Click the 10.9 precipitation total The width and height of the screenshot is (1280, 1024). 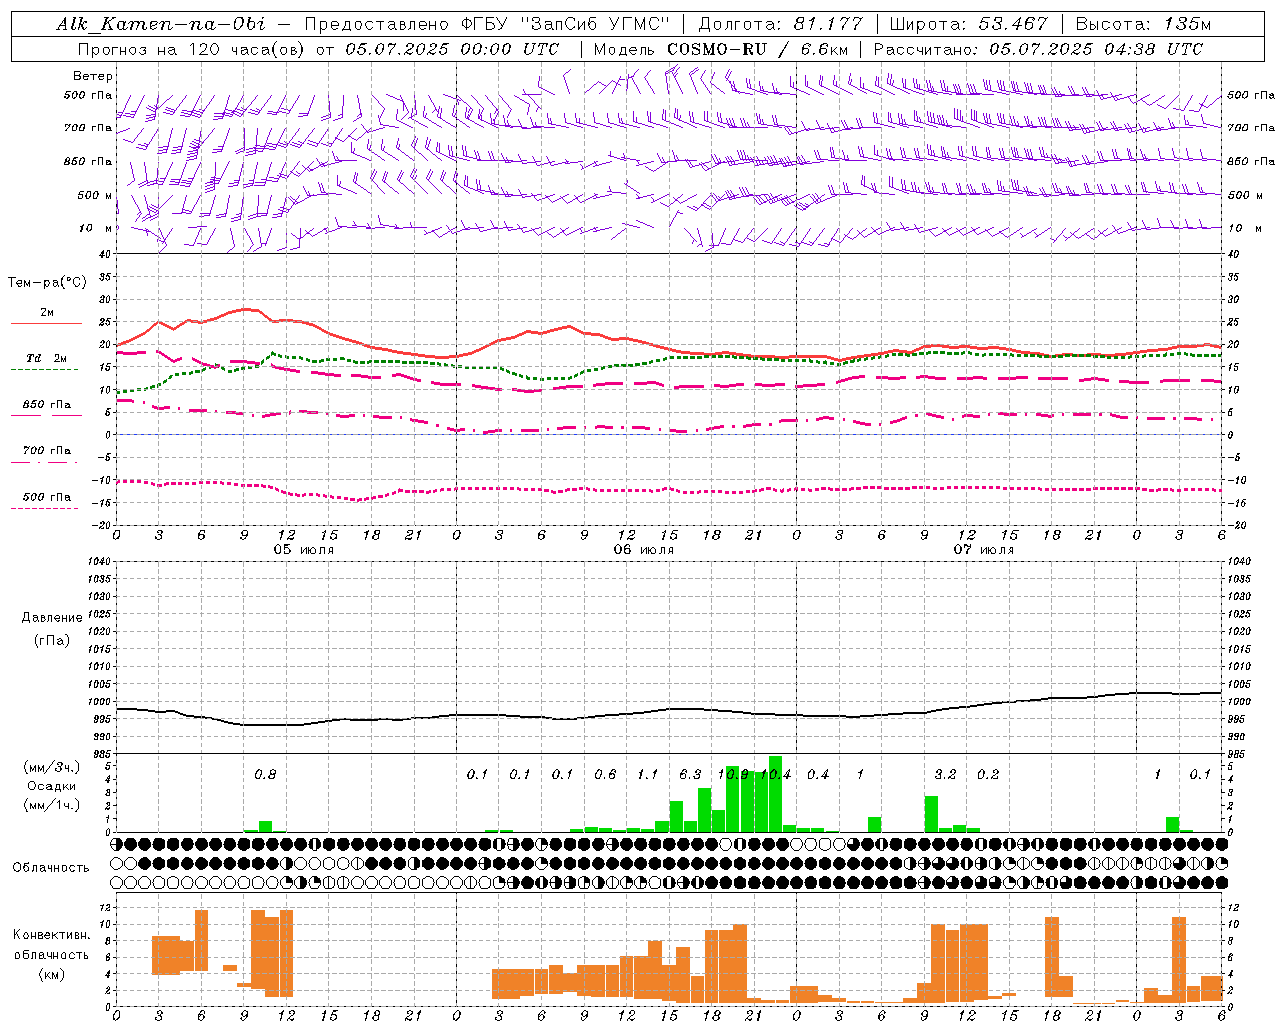(733, 774)
